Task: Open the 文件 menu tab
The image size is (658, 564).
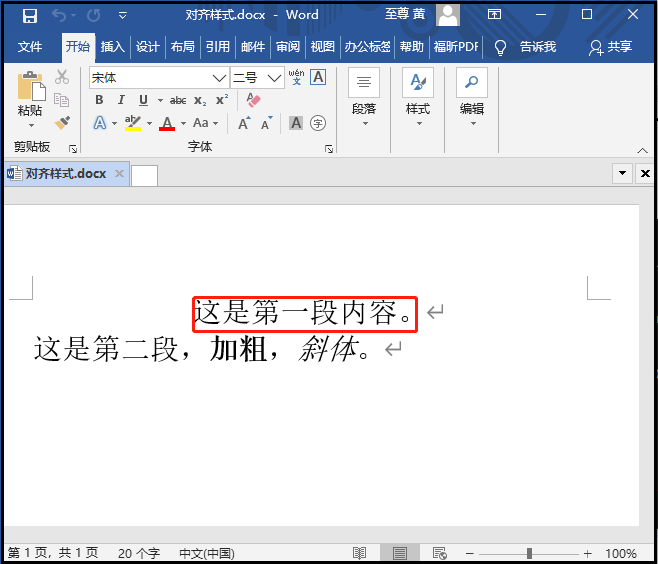Action: click(x=30, y=47)
